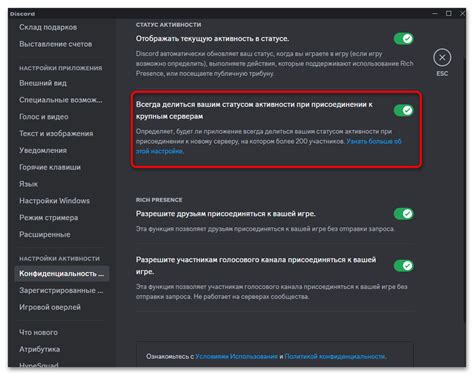Viewport: 474px width, 375px height.
Task: Open Склад подарков settings section
Action: [48, 27]
